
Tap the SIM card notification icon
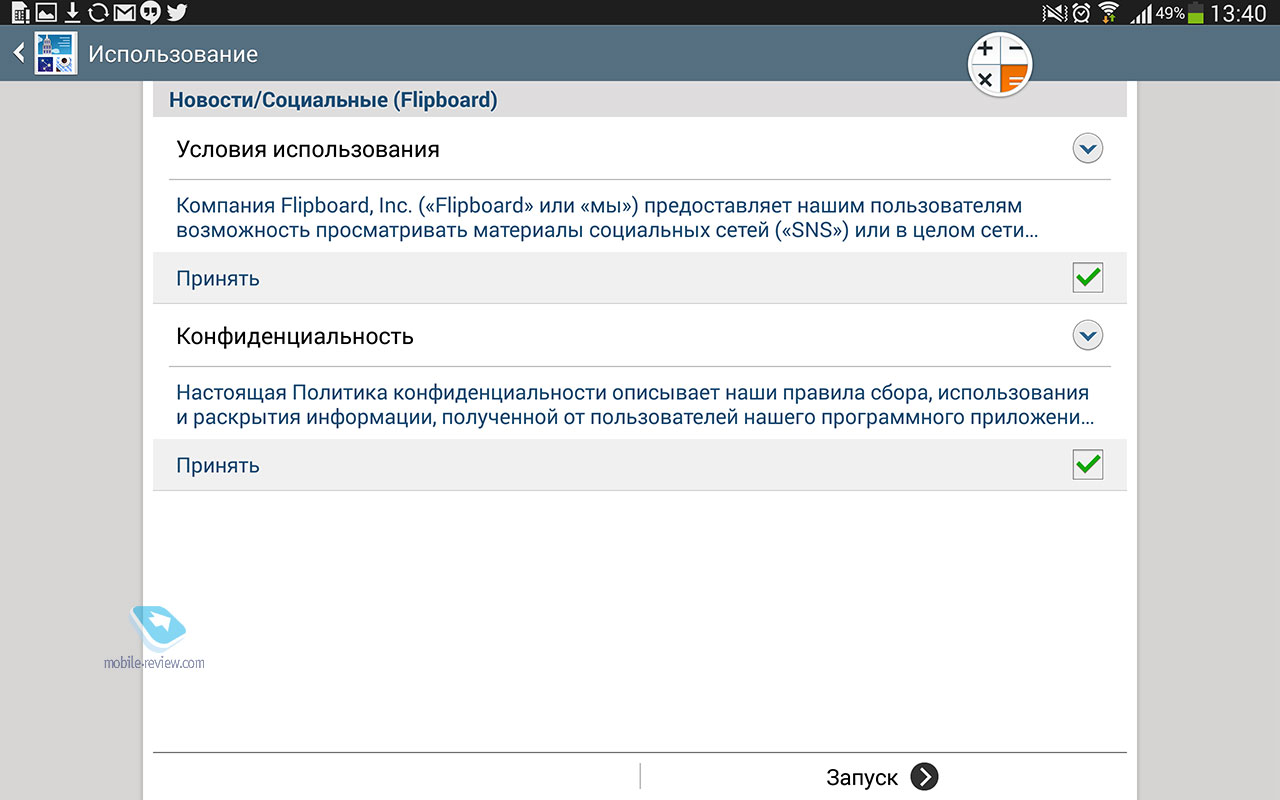click(20, 12)
